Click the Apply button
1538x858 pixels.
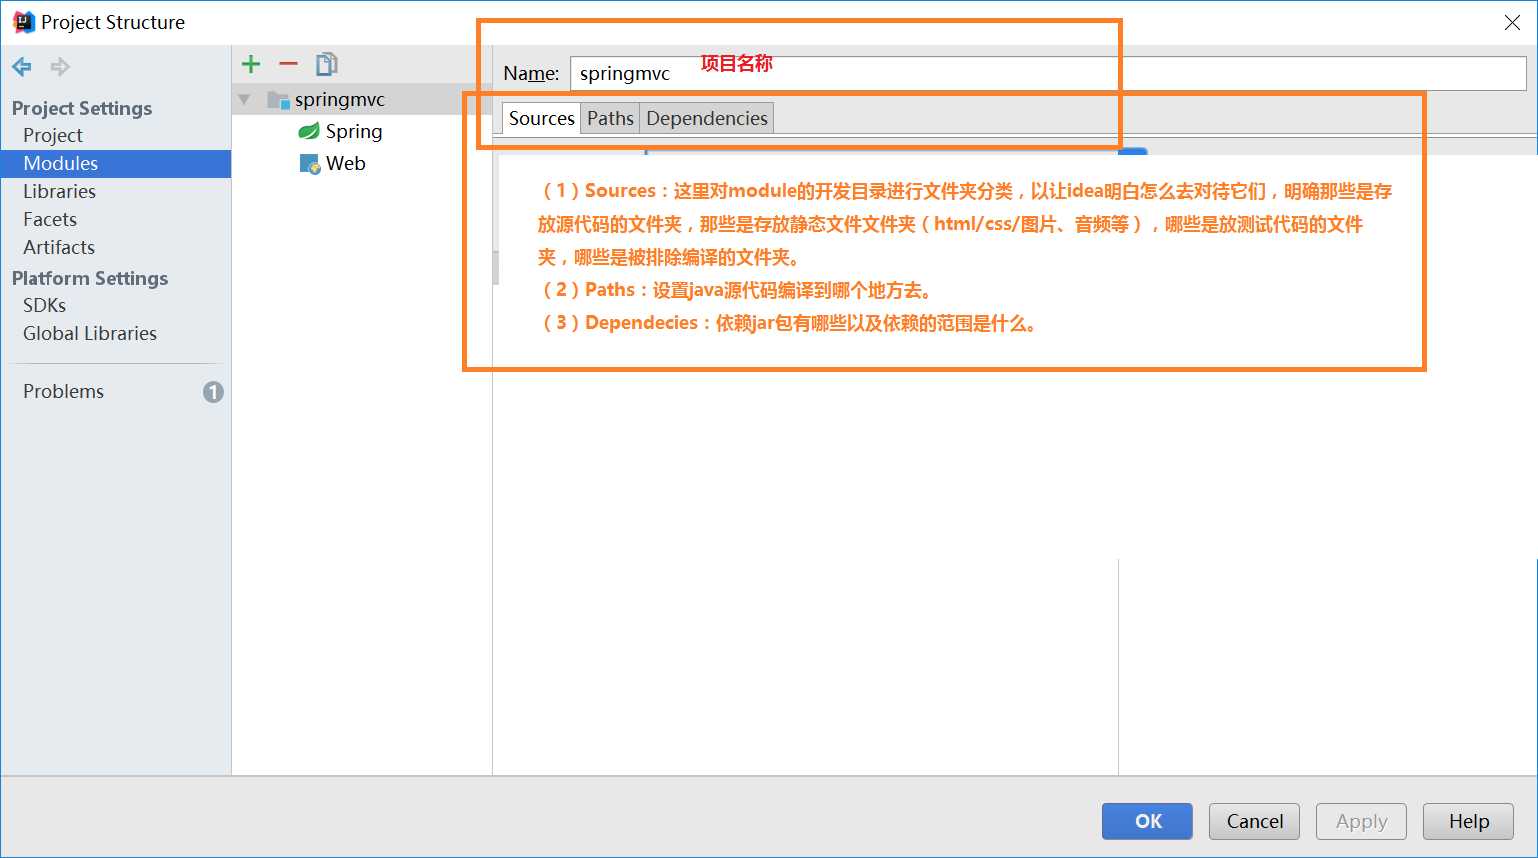1361,821
